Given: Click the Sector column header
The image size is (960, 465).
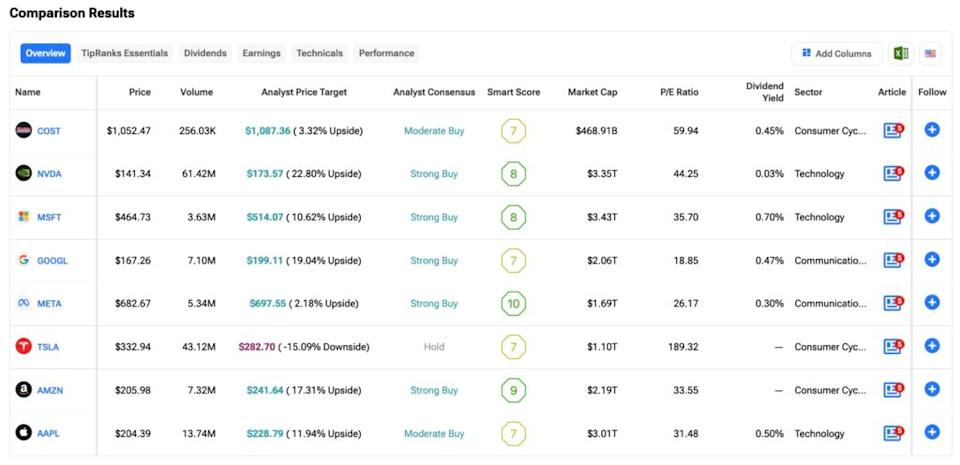Looking at the screenshot, I should coord(808,92).
